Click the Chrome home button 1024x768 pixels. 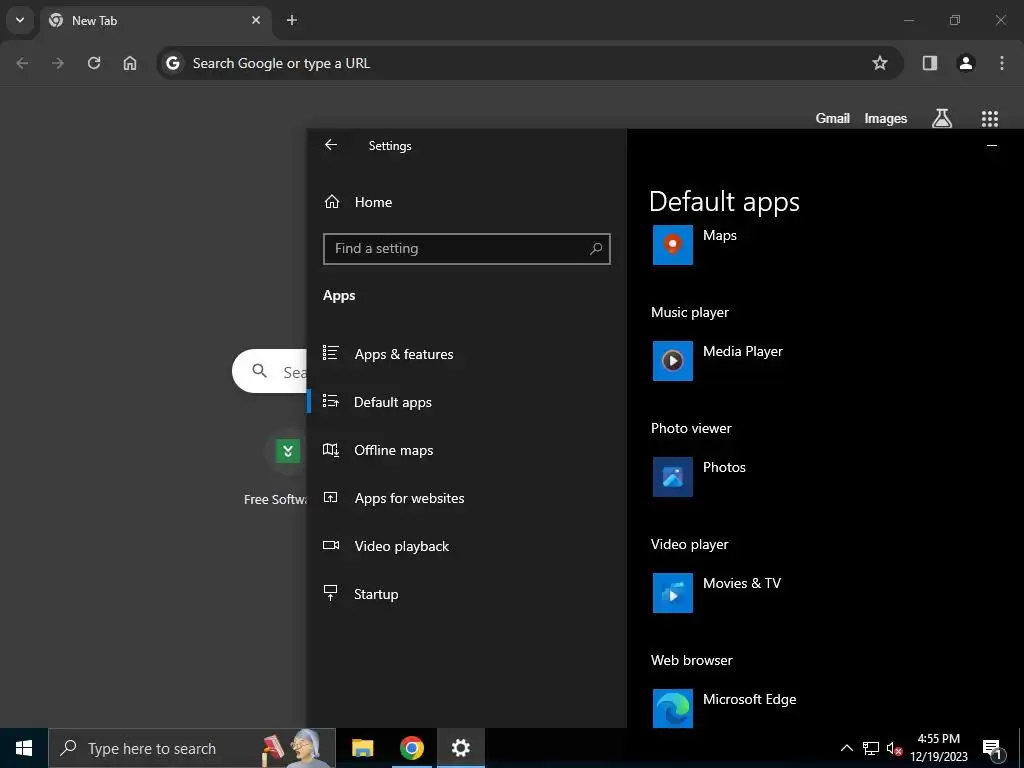[x=130, y=63]
